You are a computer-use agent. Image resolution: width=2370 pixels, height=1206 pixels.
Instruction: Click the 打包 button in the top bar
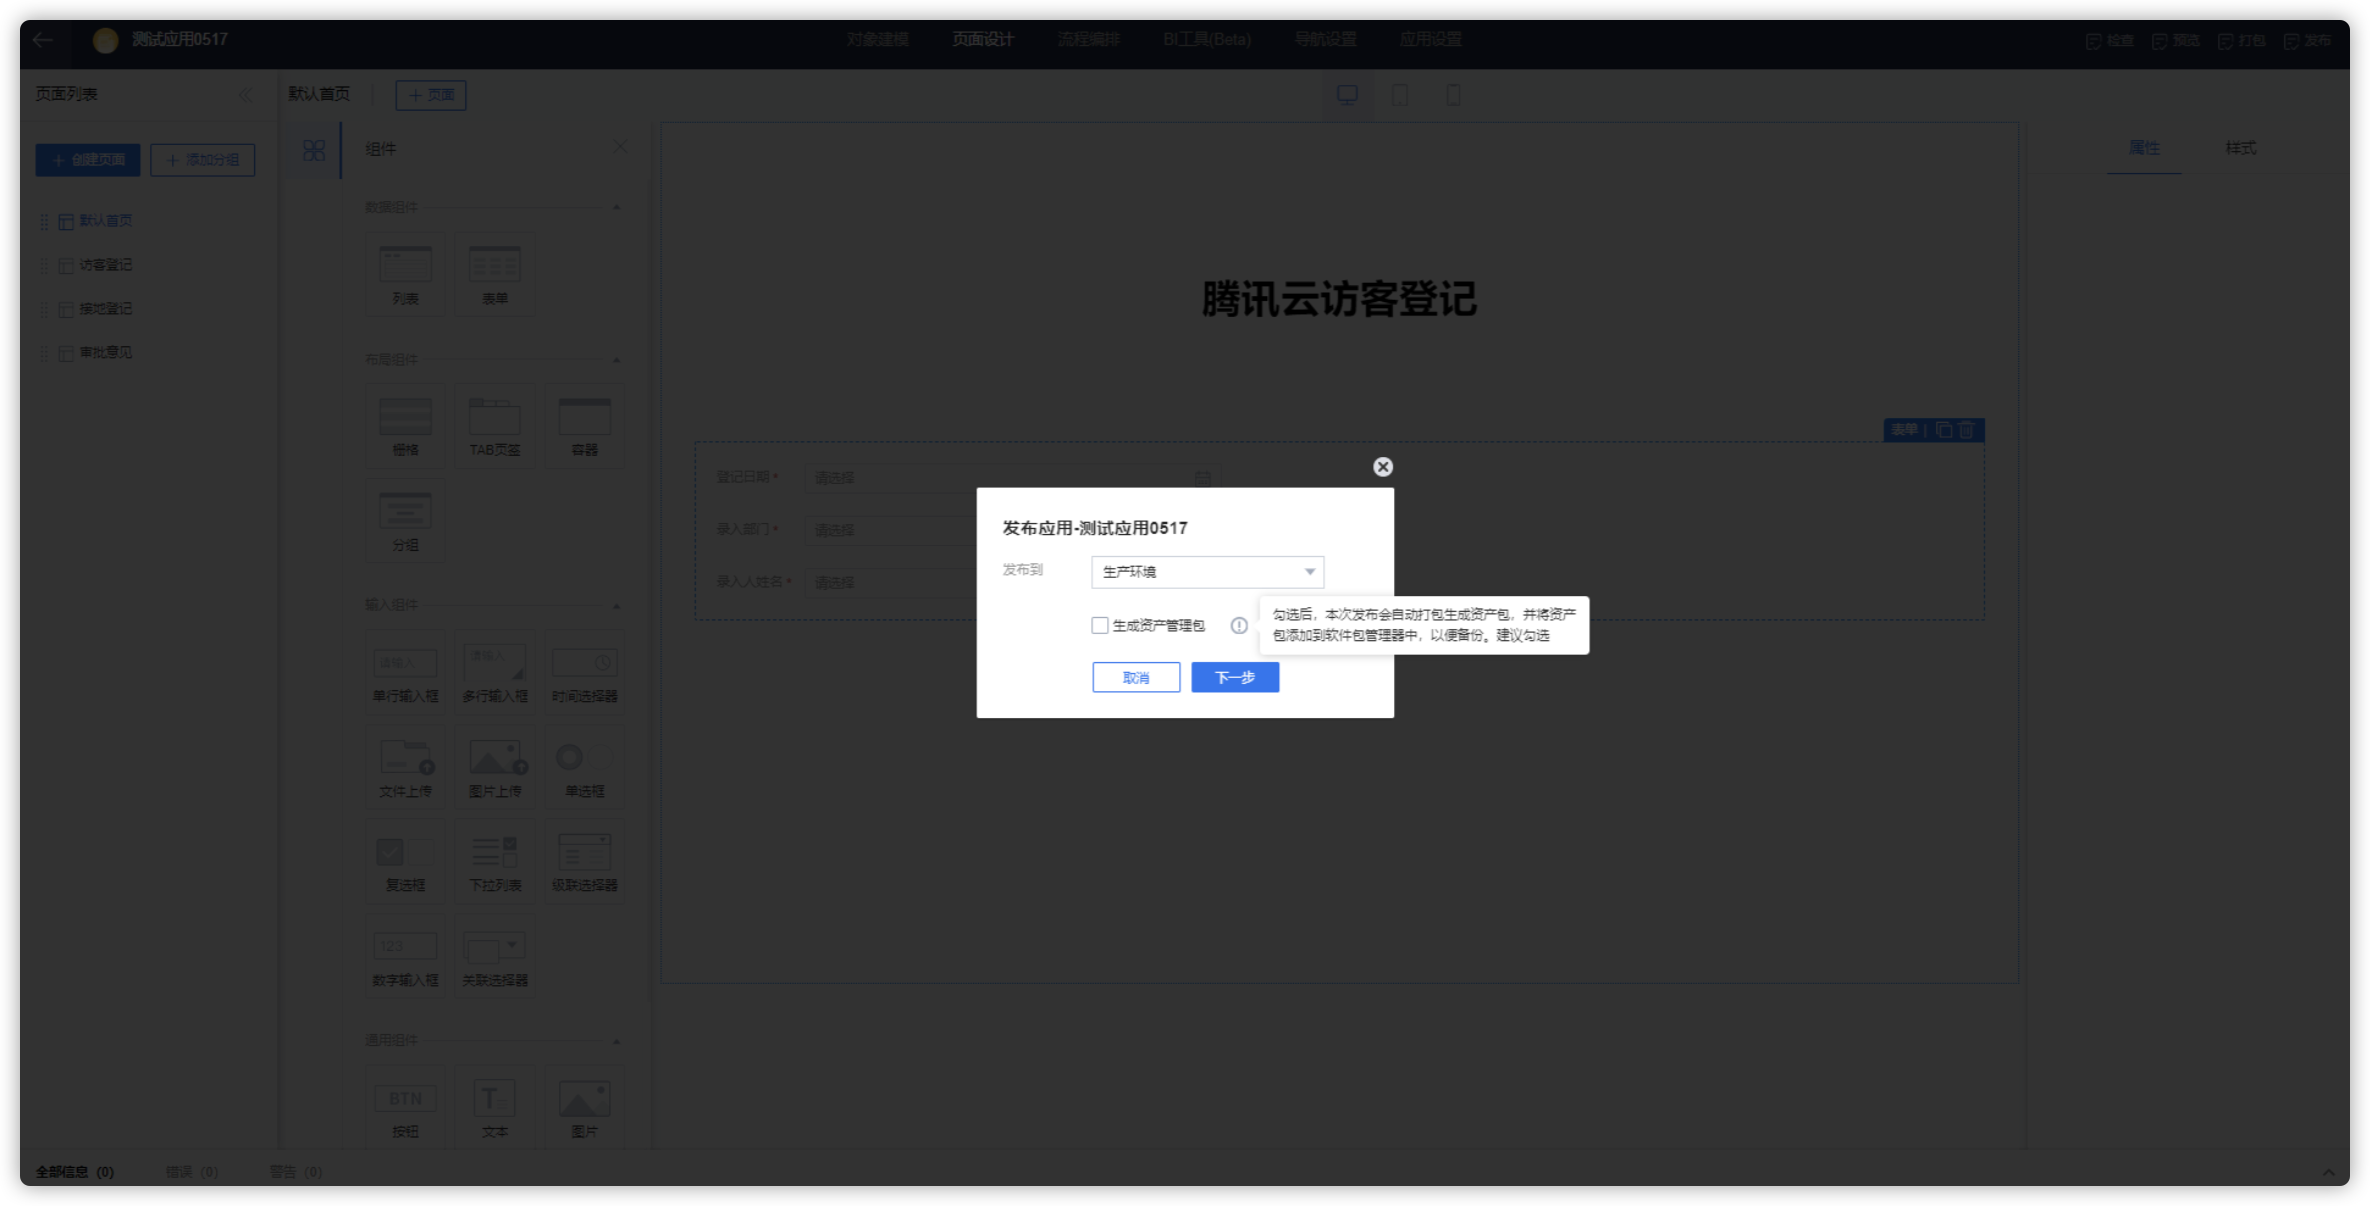click(2242, 41)
